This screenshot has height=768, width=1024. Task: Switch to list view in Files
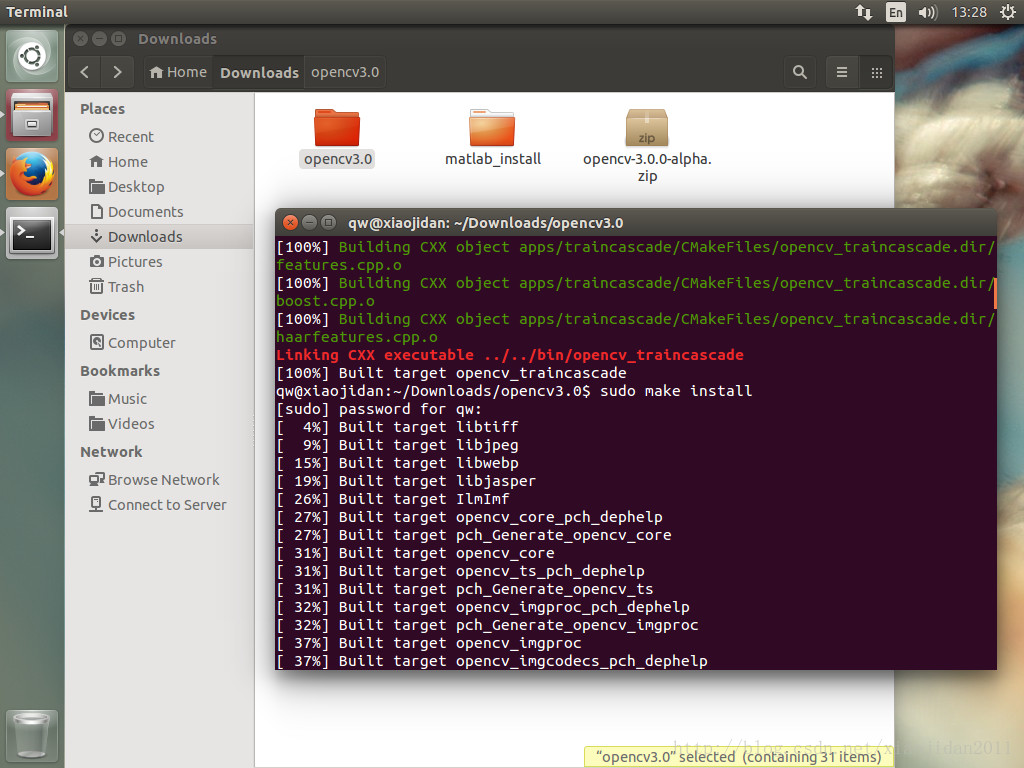(x=842, y=72)
